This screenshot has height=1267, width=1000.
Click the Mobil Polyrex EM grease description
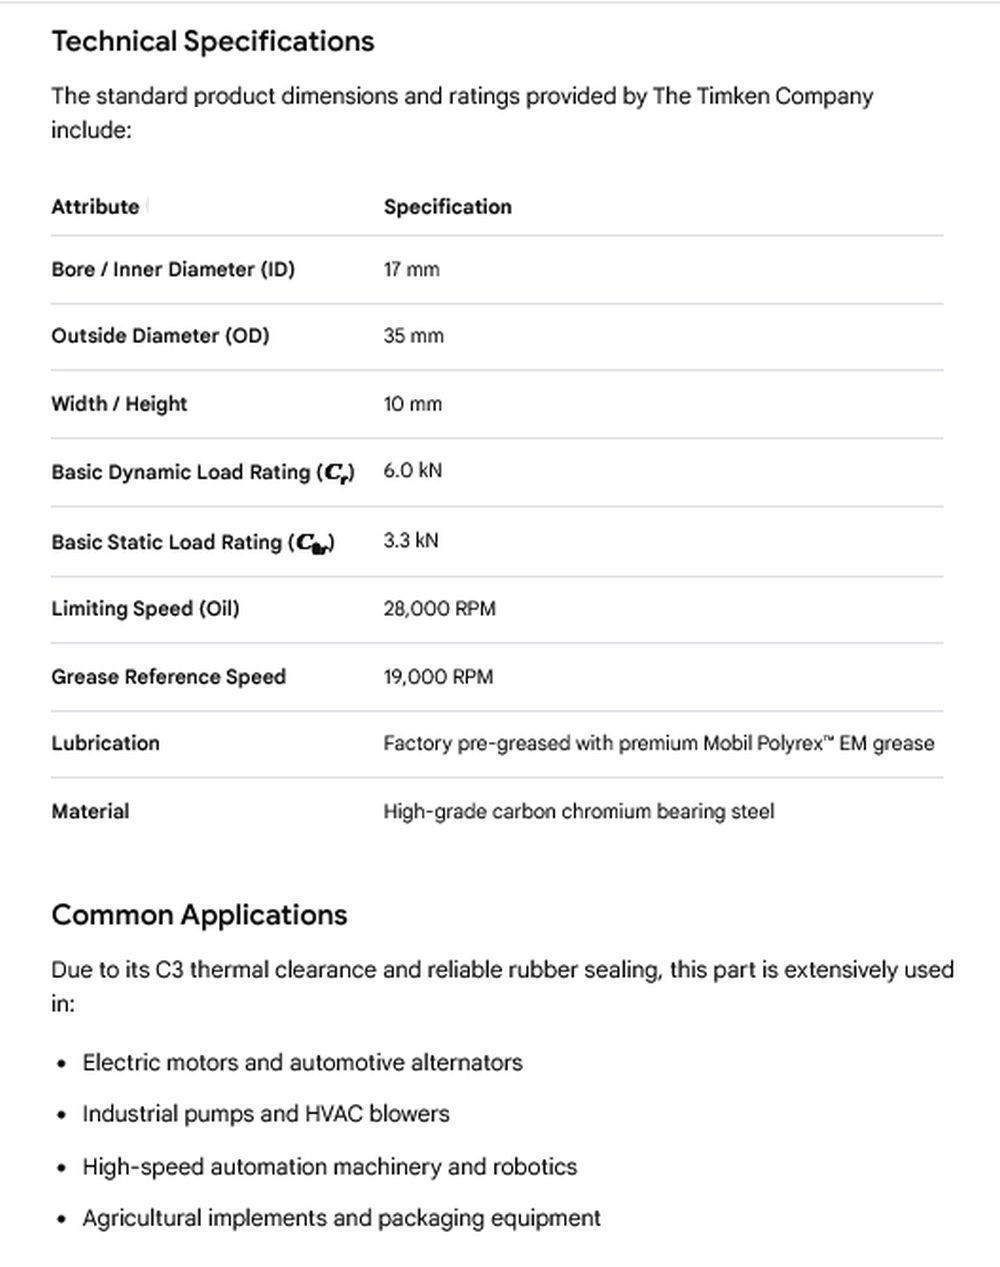click(659, 743)
